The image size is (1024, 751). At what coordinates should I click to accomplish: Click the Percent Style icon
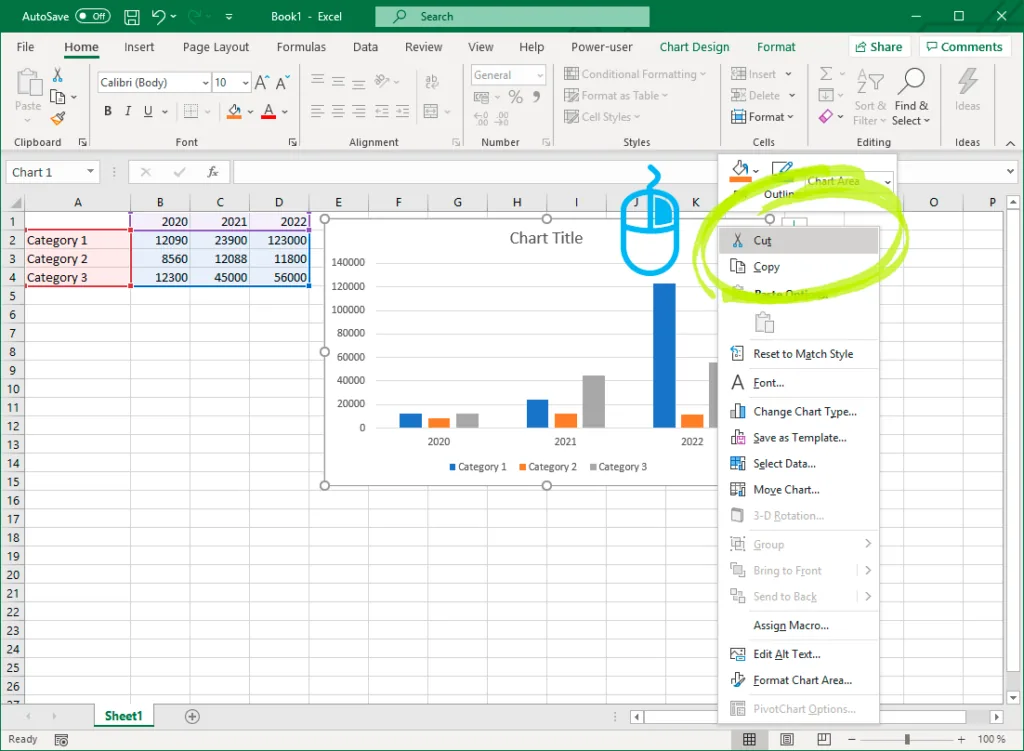pyautogui.click(x=516, y=97)
